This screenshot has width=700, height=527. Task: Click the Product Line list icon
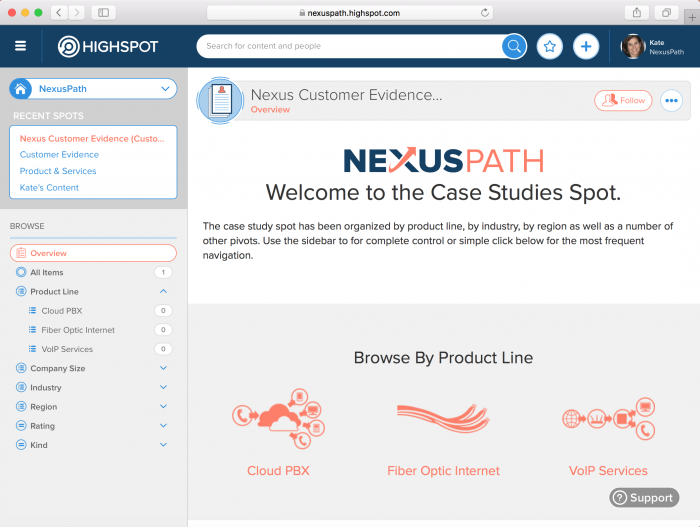pyautogui.click(x=21, y=291)
